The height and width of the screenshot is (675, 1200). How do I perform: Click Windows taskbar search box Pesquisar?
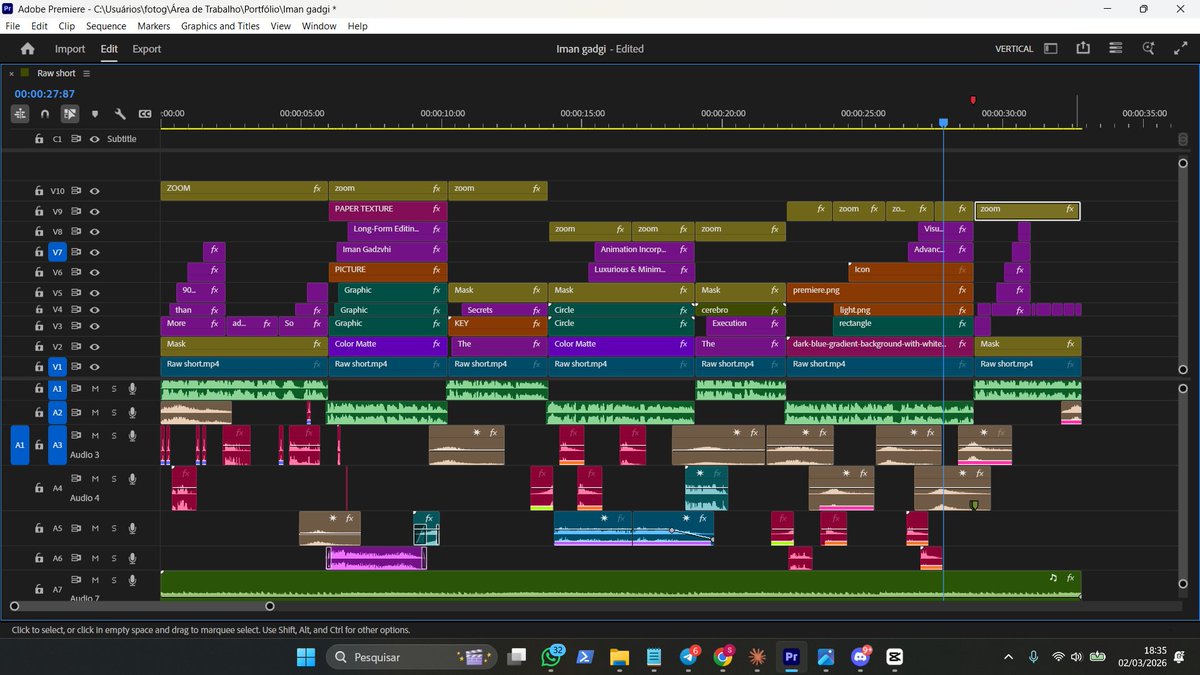click(x=410, y=657)
